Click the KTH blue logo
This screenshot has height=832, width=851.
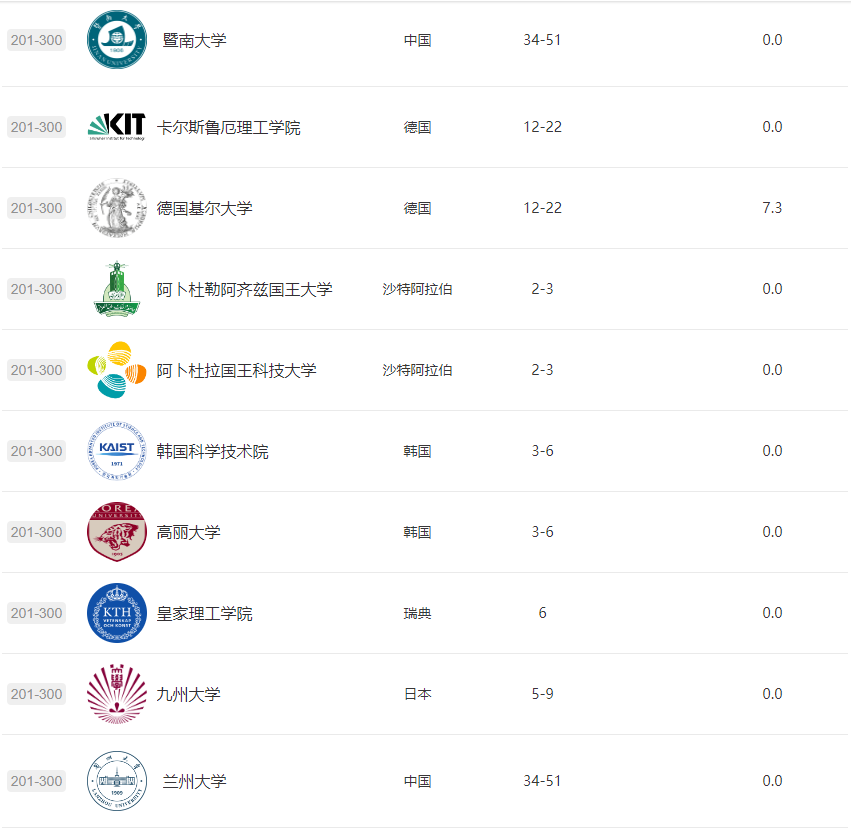[117, 613]
